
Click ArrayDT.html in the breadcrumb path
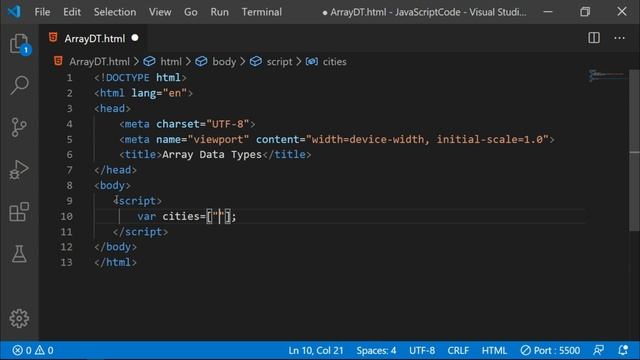[x=99, y=62]
